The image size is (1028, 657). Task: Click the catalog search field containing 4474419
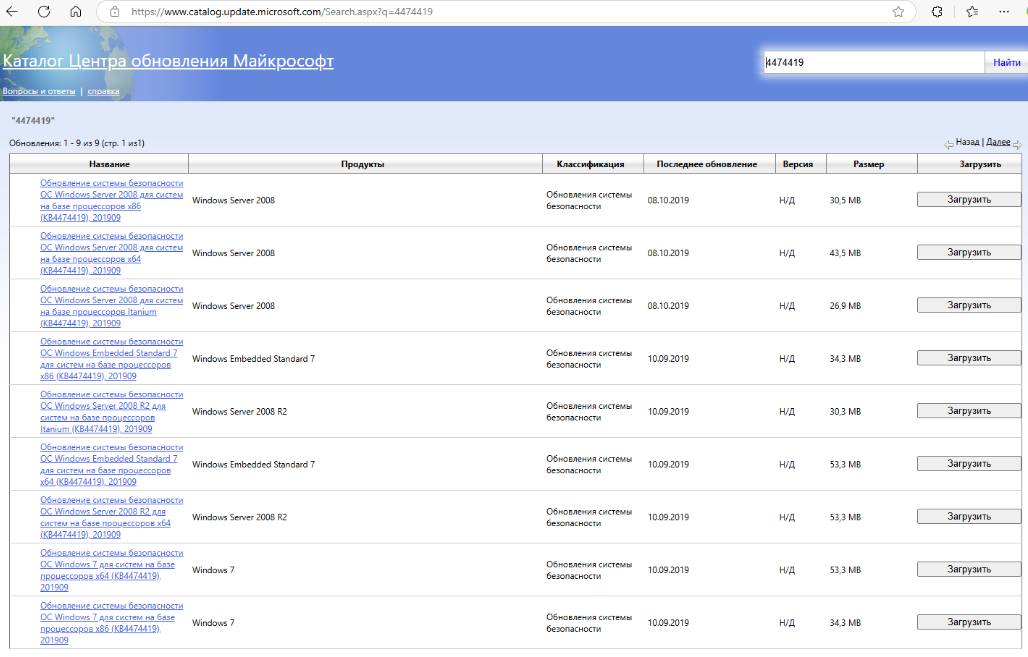pos(874,62)
